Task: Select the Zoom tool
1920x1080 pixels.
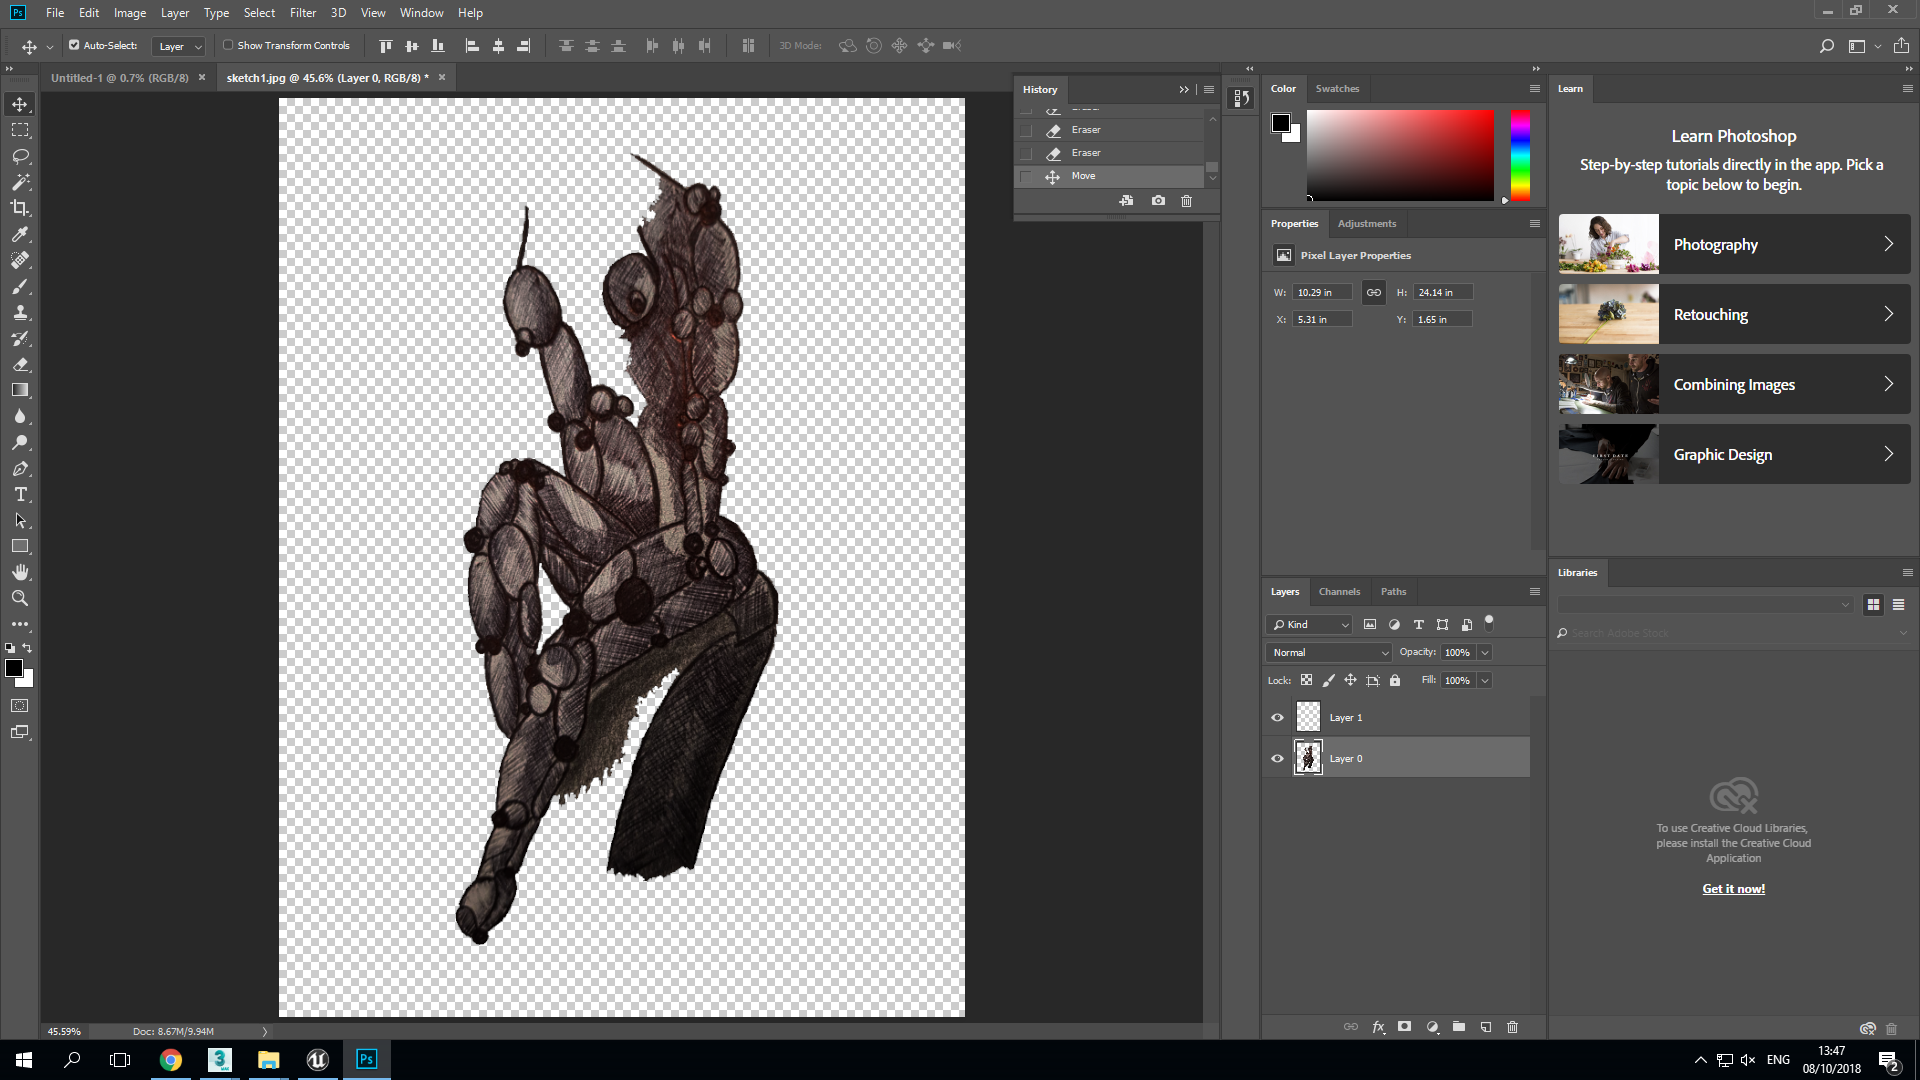Action: click(20, 598)
